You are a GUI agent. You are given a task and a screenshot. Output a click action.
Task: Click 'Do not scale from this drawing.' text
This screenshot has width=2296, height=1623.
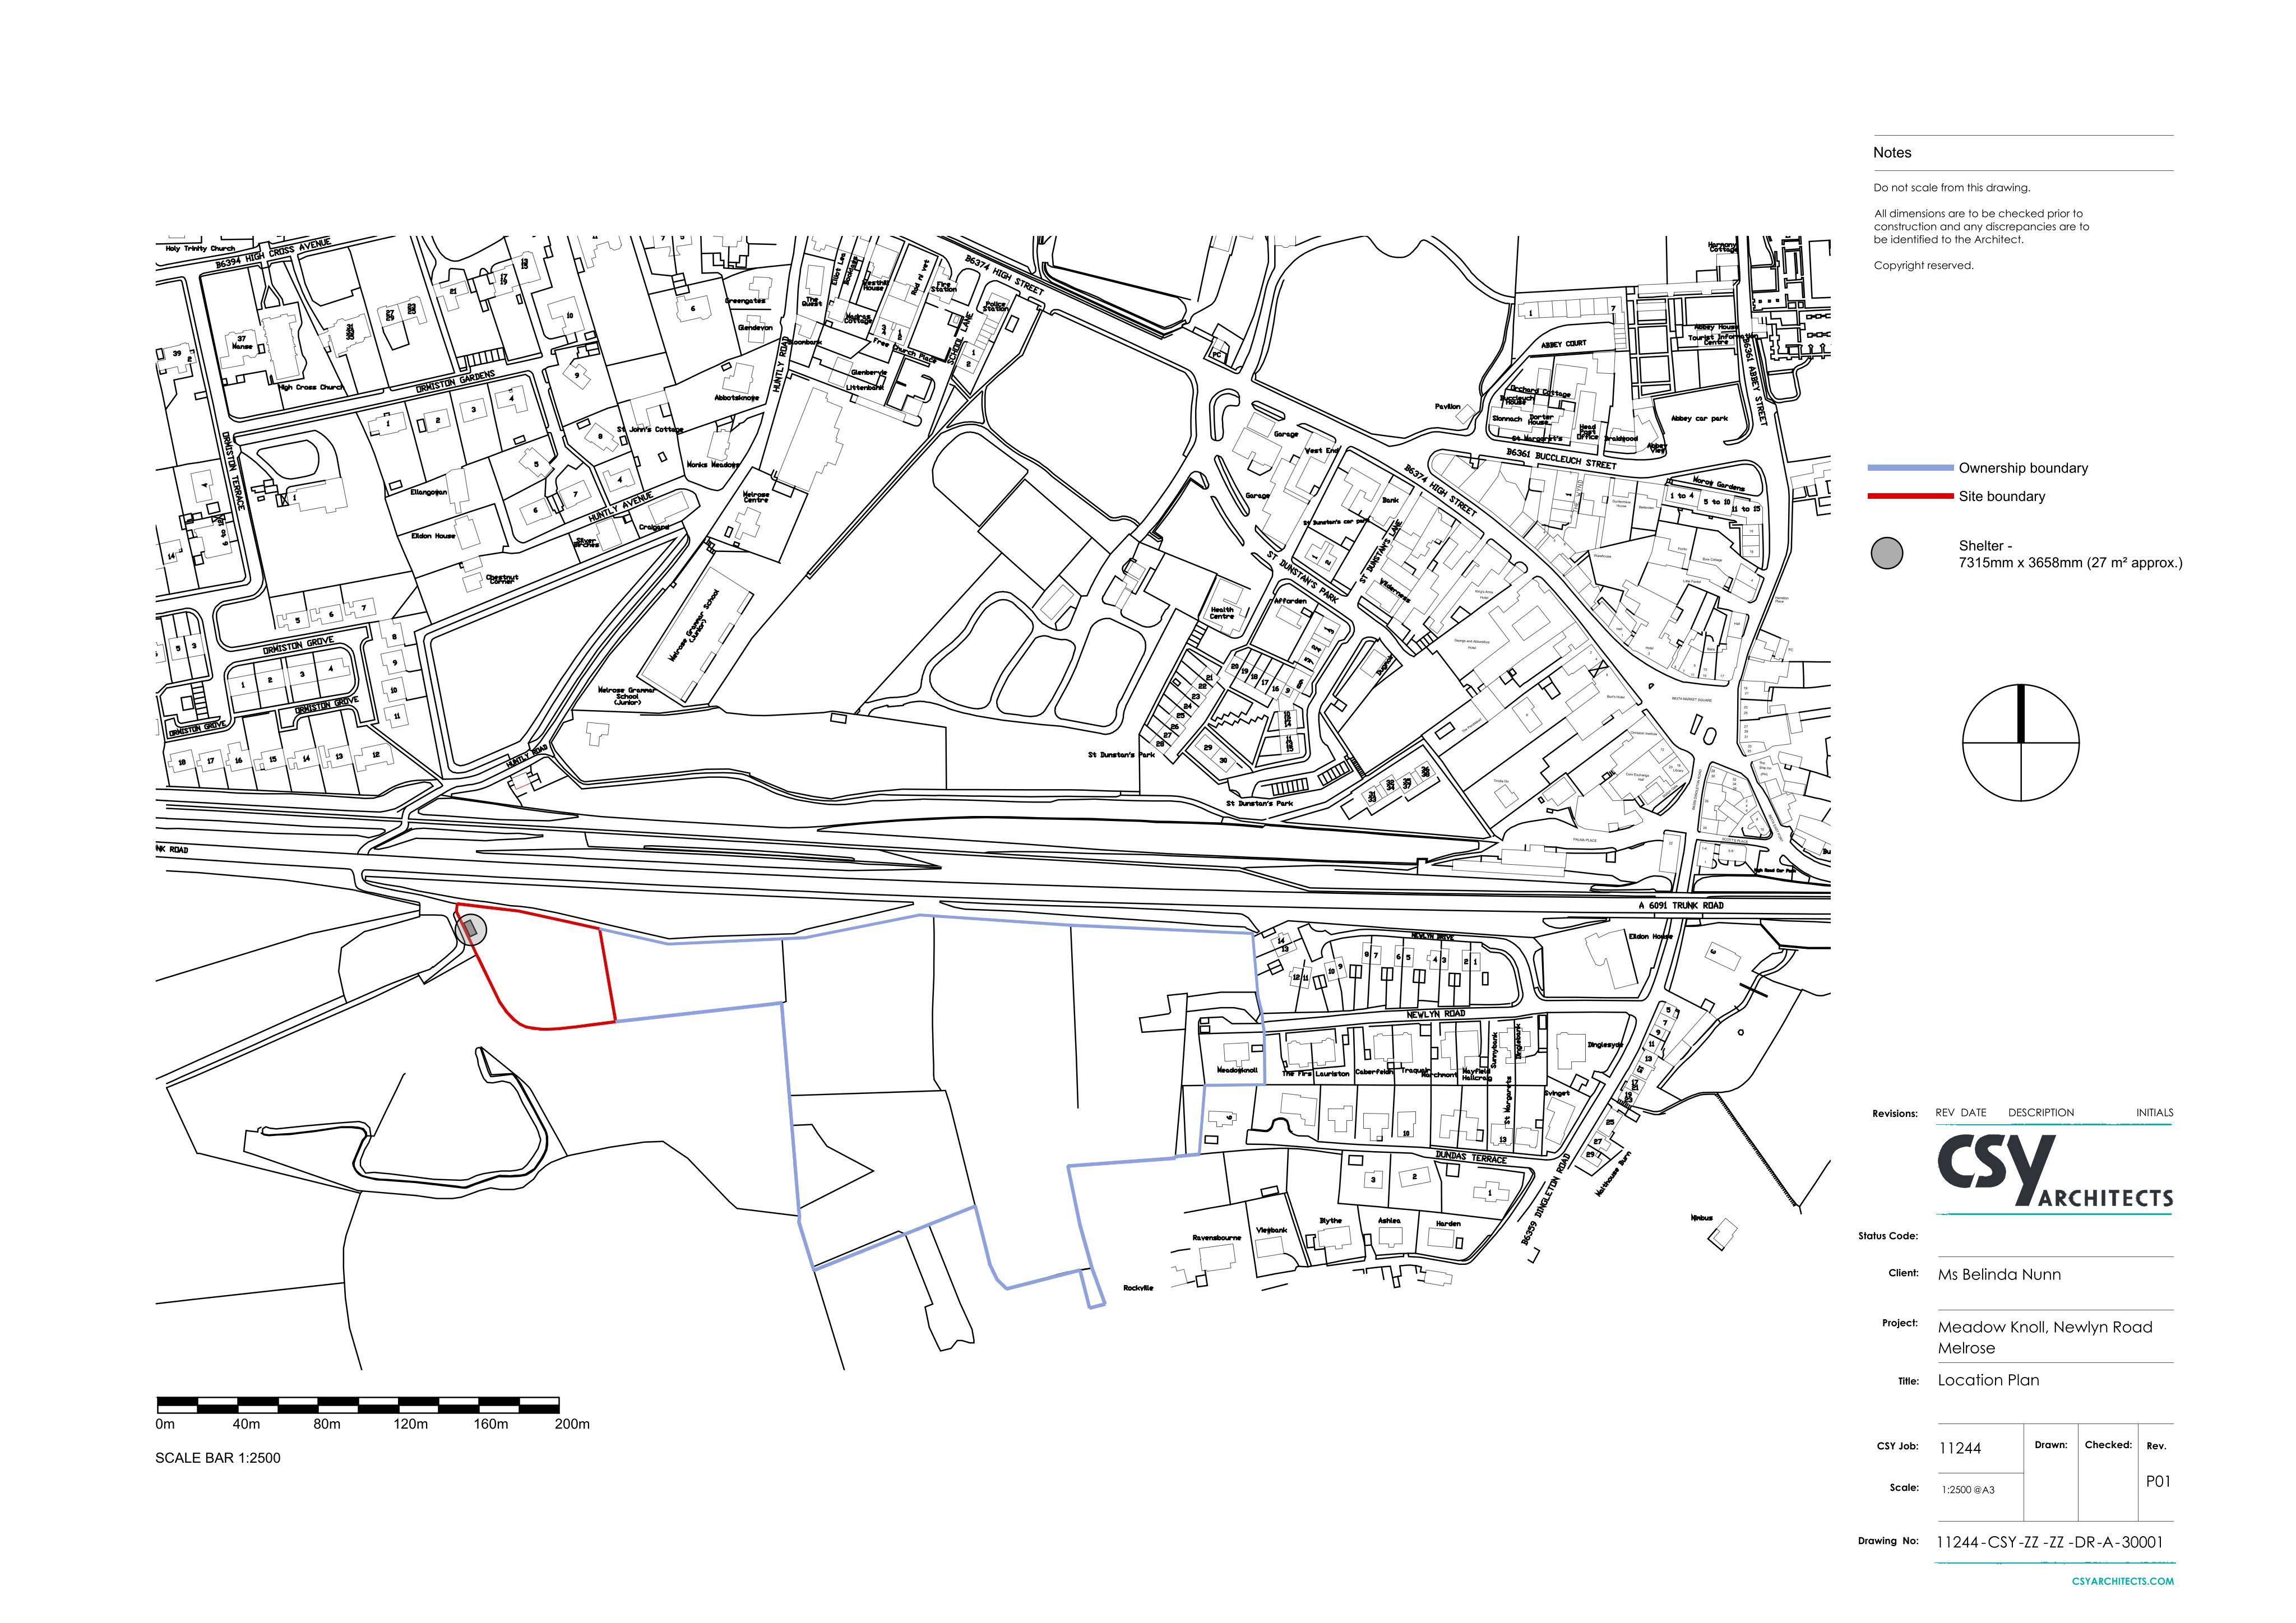[1952, 187]
